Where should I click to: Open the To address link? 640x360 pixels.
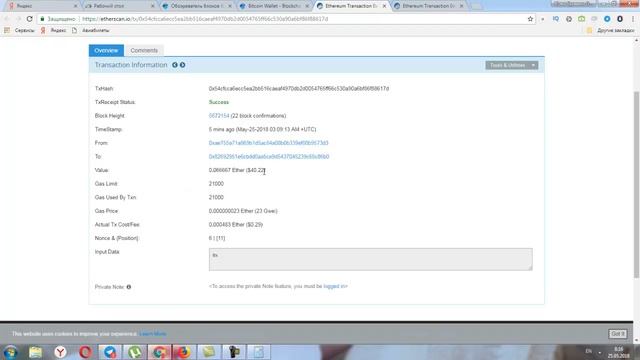(269, 157)
